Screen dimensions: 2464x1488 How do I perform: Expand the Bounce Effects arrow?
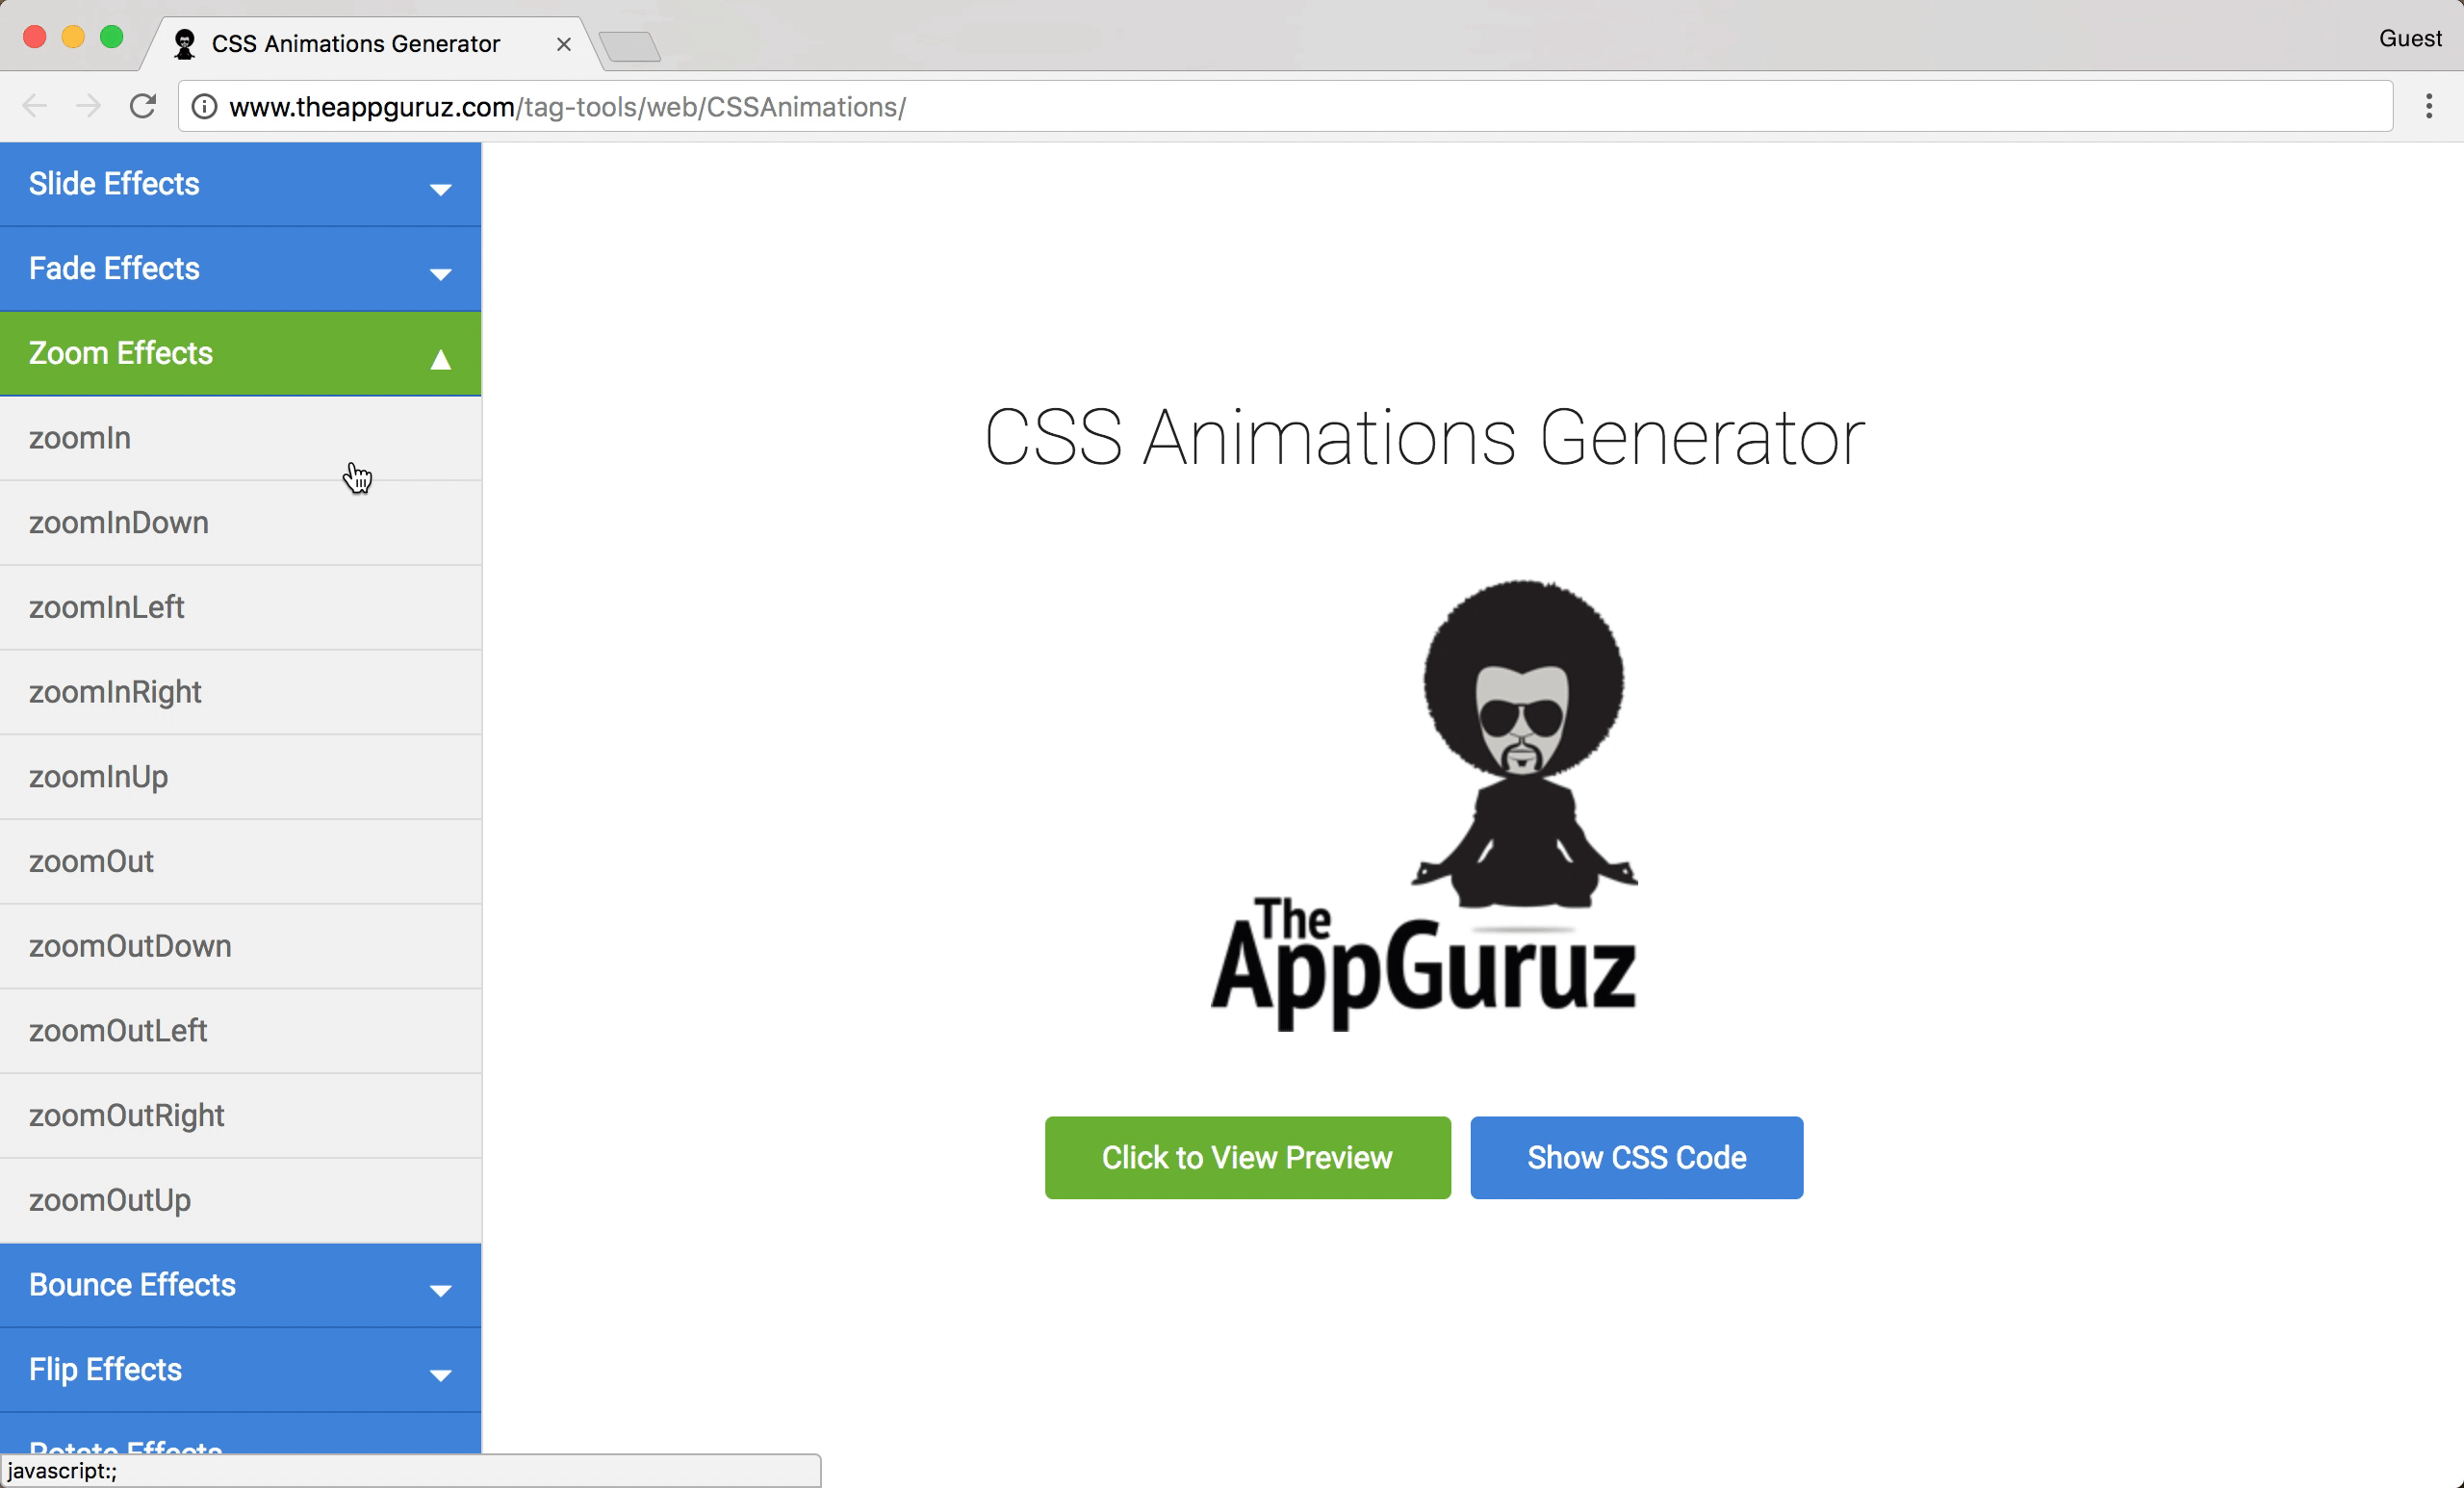[x=440, y=1290]
